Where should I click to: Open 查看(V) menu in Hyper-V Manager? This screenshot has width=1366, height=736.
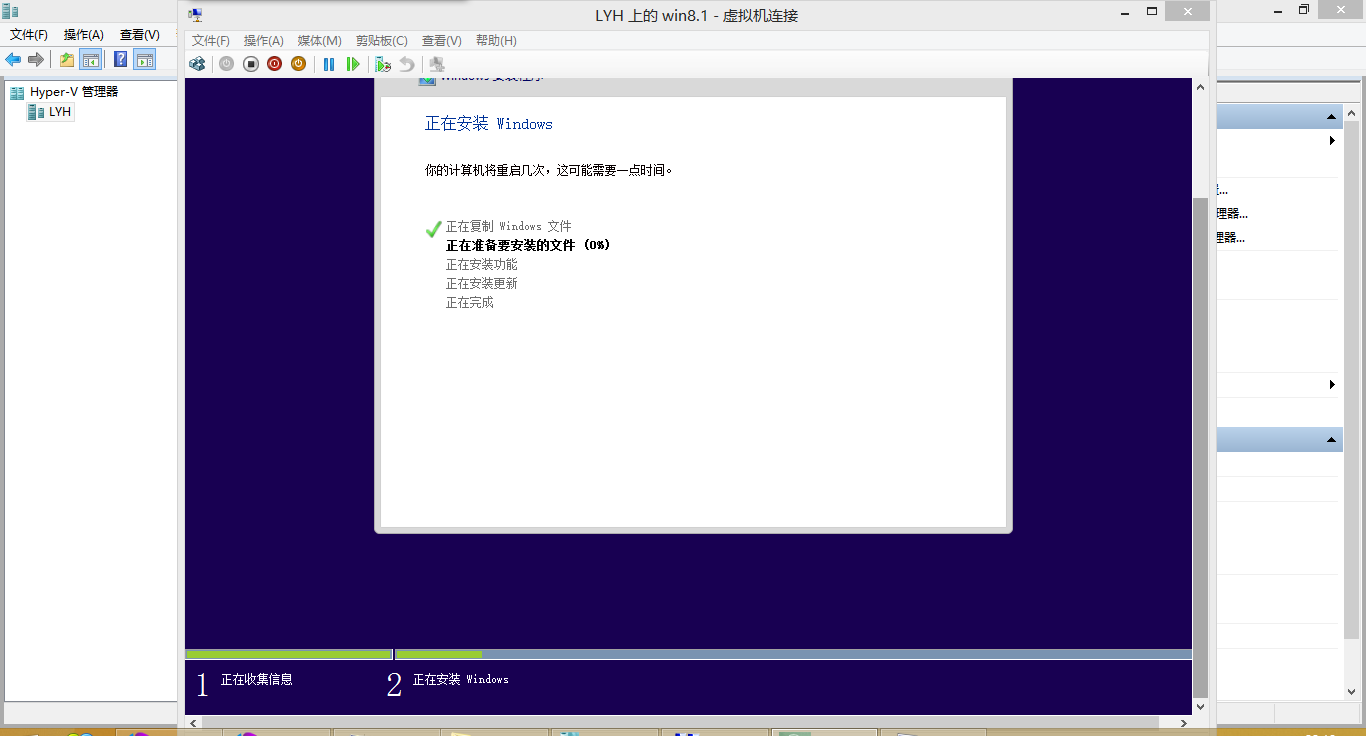[140, 35]
